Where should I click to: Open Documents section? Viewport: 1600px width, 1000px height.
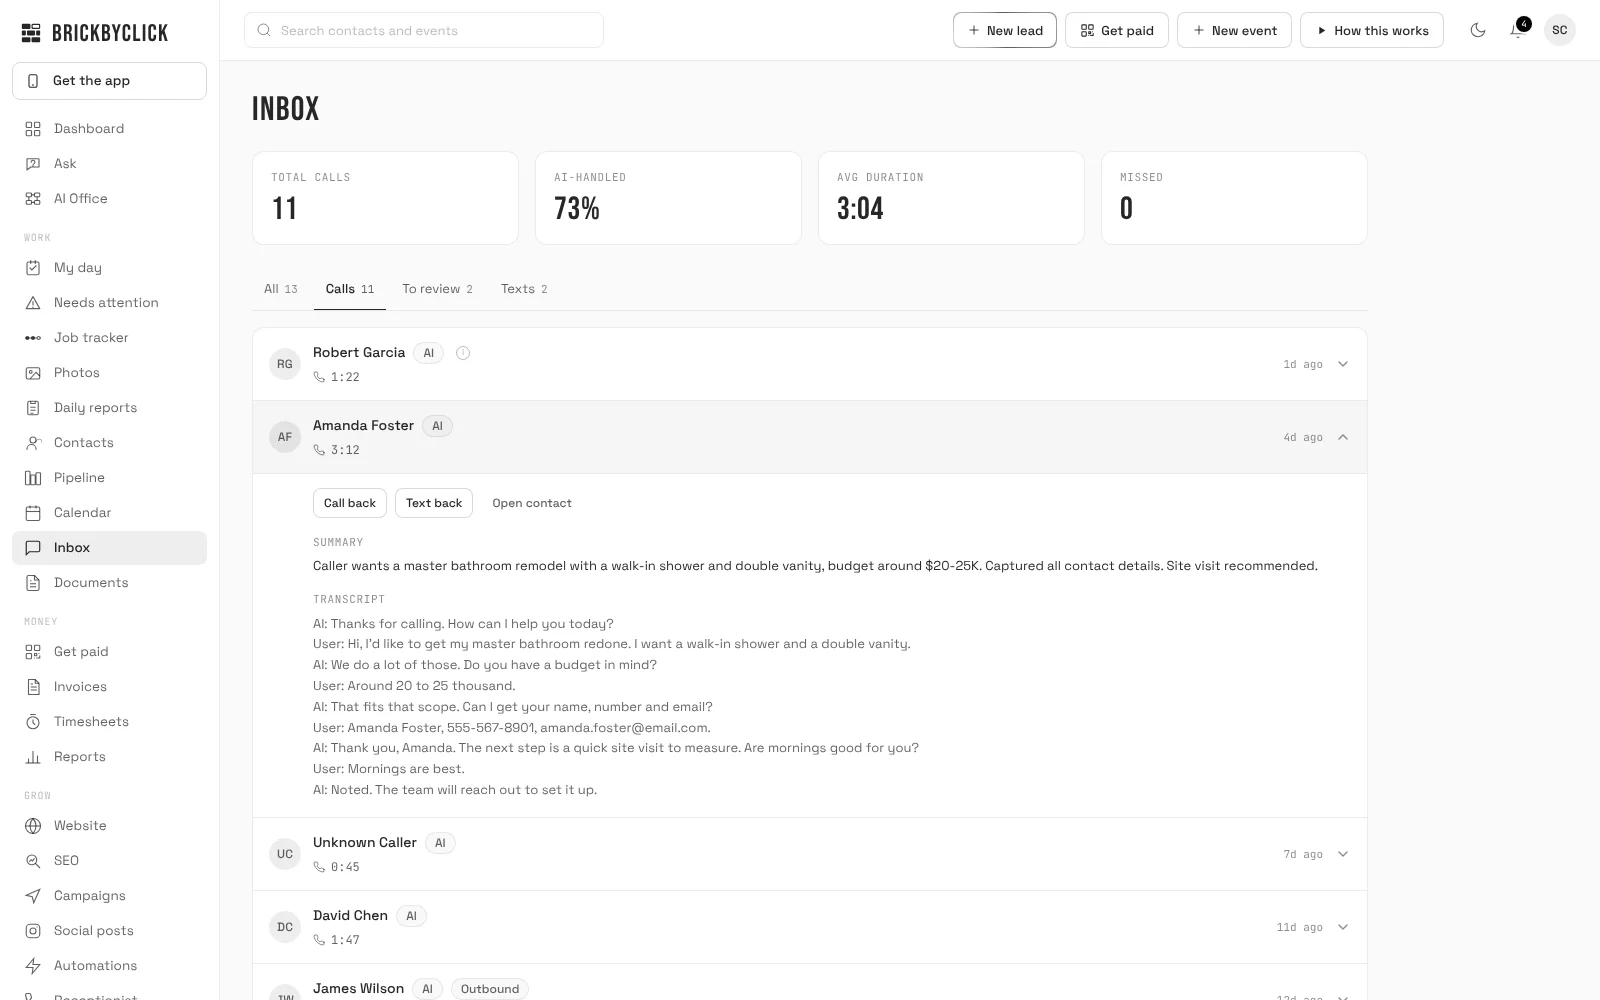(x=109, y=583)
